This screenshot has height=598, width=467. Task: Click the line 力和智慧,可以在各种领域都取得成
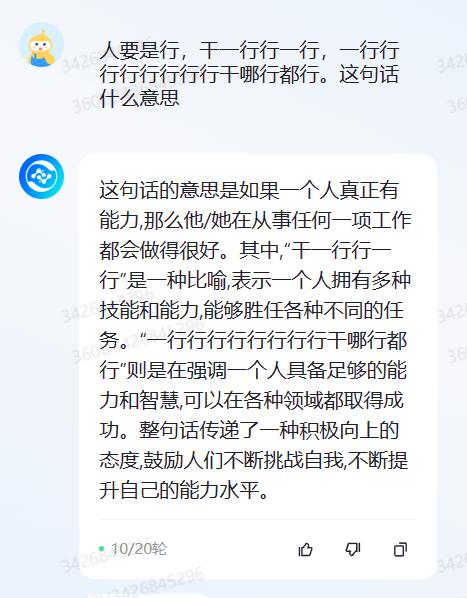252,400
